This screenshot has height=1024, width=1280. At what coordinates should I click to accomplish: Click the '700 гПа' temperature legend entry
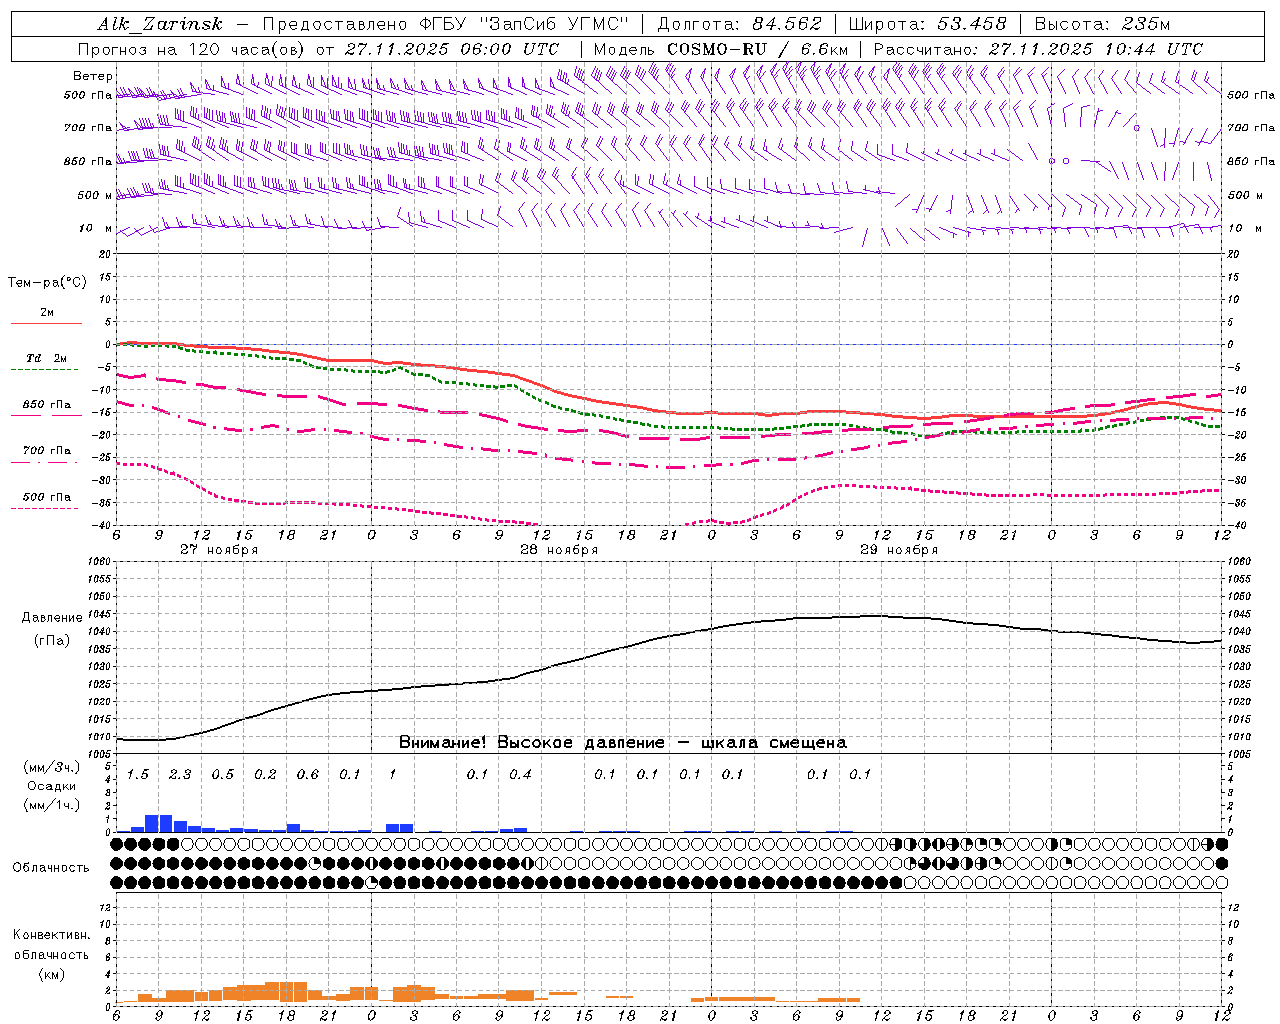pyautogui.click(x=47, y=451)
